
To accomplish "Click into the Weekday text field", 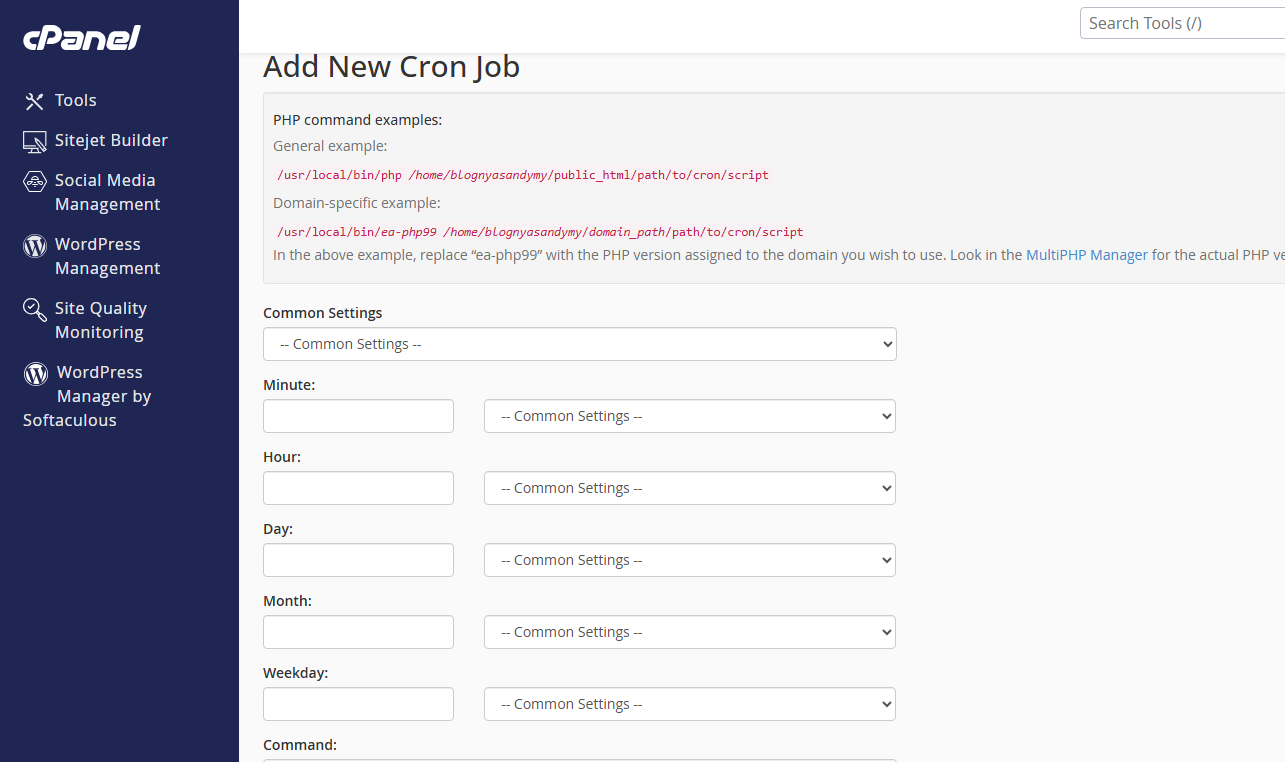I will pyautogui.click(x=358, y=704).
